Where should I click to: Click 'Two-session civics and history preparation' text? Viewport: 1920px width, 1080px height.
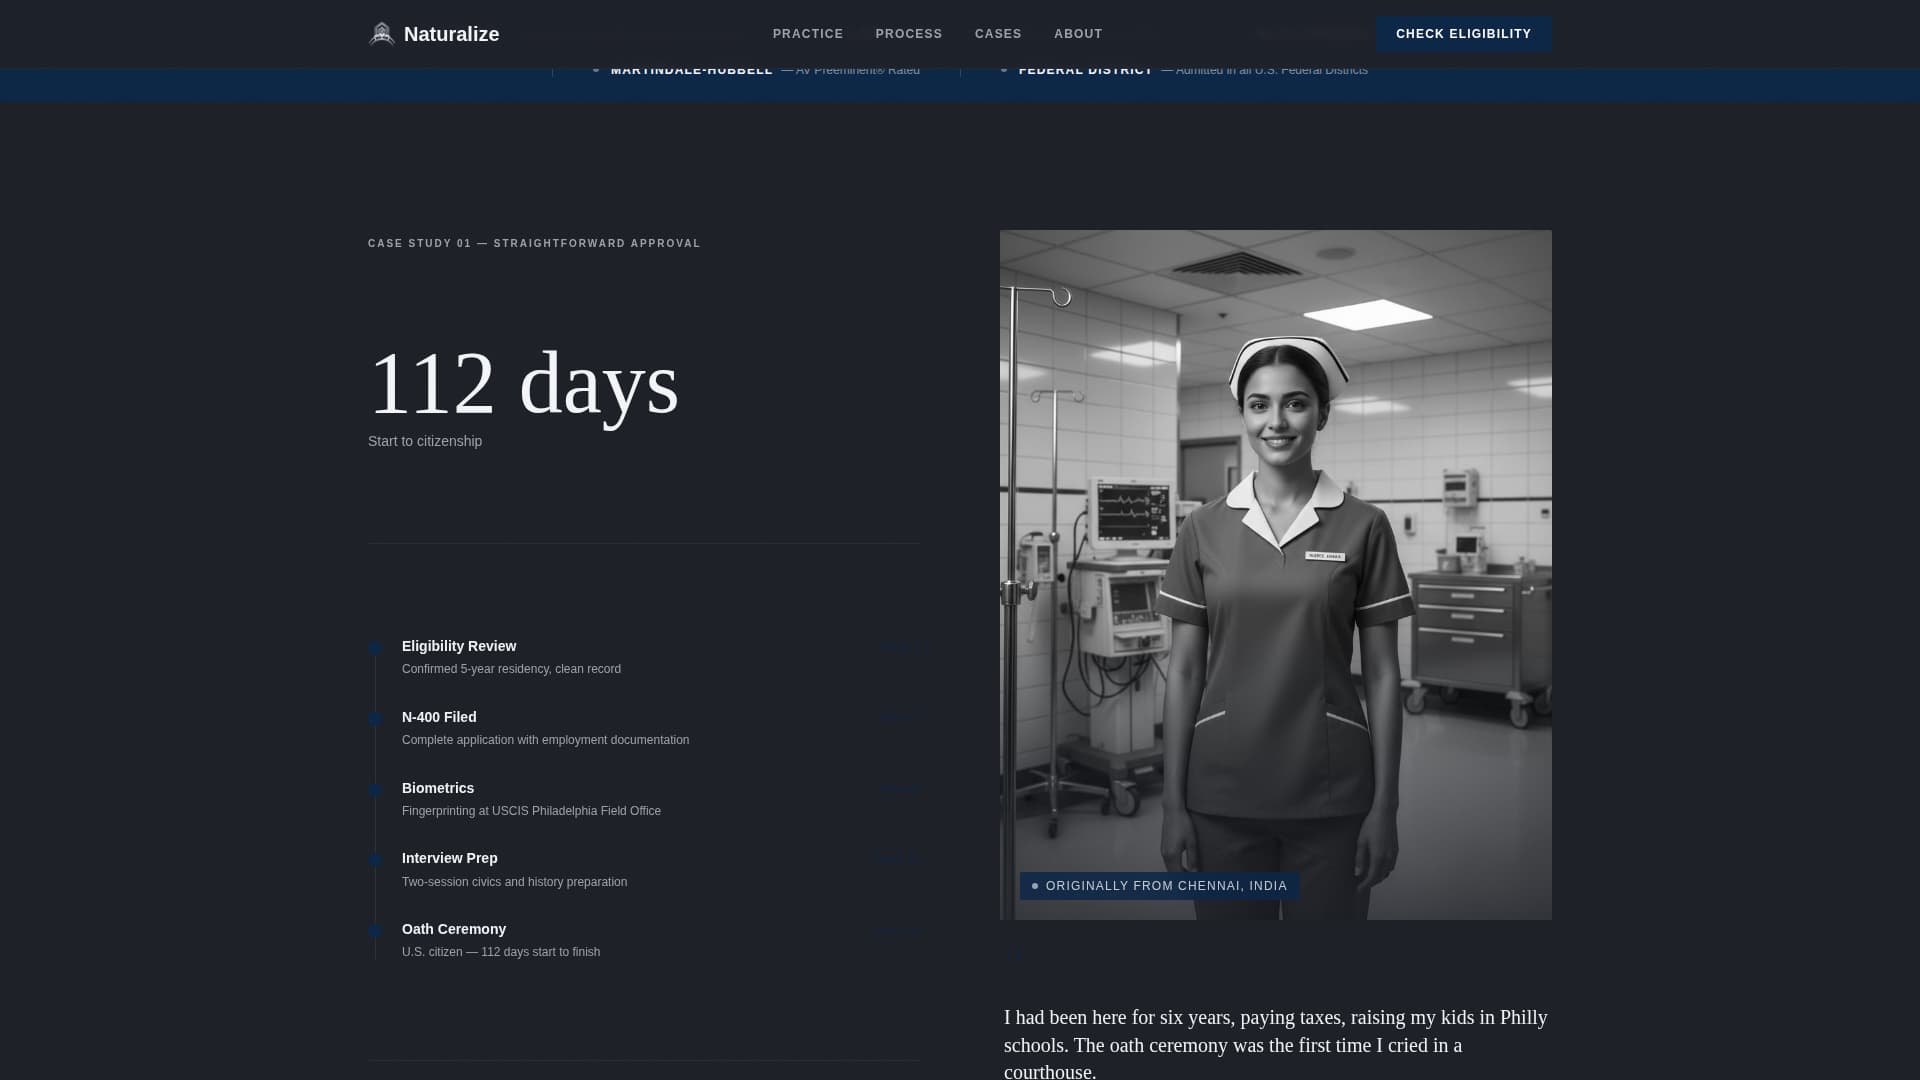point(514,882)
